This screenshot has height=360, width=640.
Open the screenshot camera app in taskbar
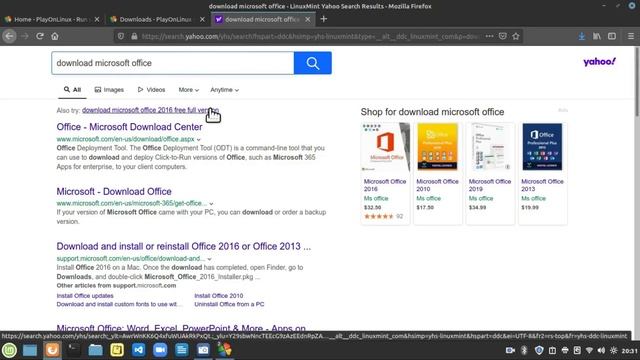click(x=203, y=350)
